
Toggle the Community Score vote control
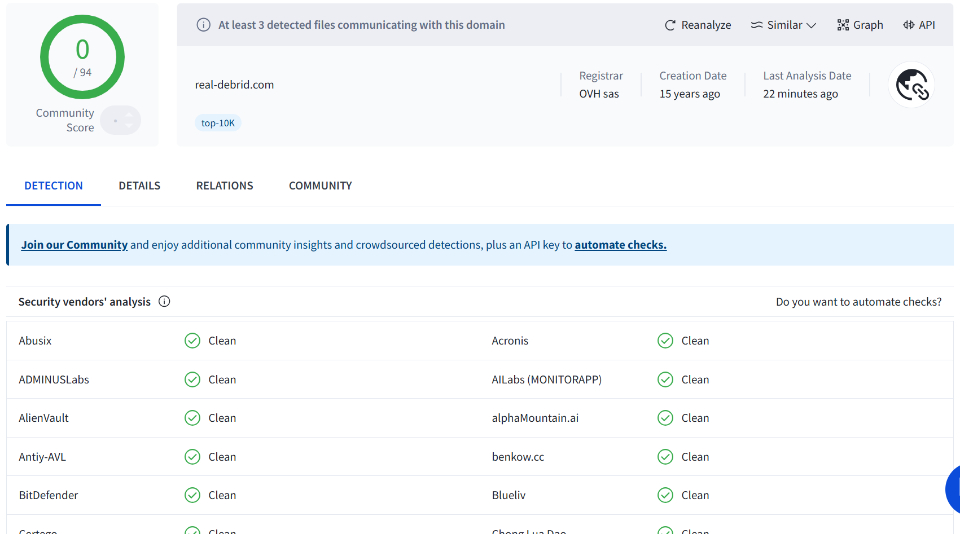point(121,120)
